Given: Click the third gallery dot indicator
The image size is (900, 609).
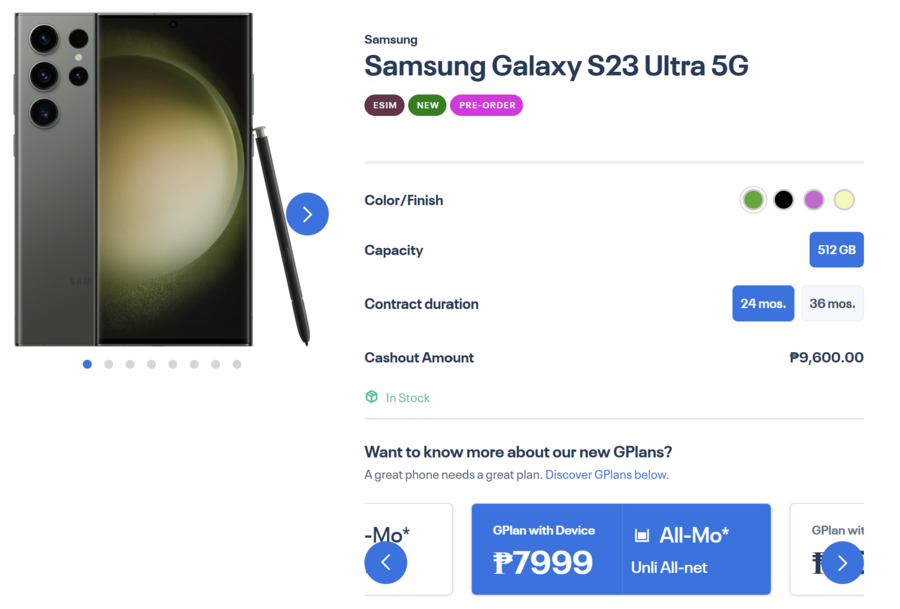Looking at the screenshot, I should [129, 364].
